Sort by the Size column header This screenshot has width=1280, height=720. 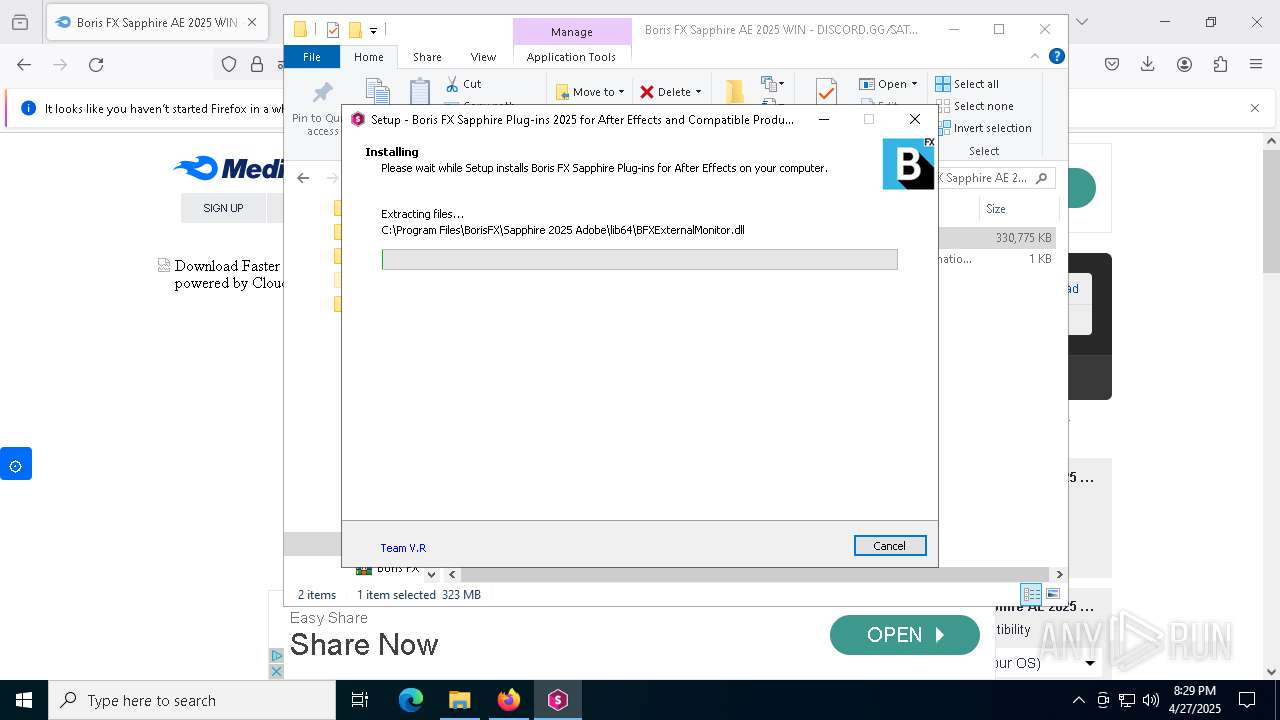pyautogui.click(x=996, y=209)
